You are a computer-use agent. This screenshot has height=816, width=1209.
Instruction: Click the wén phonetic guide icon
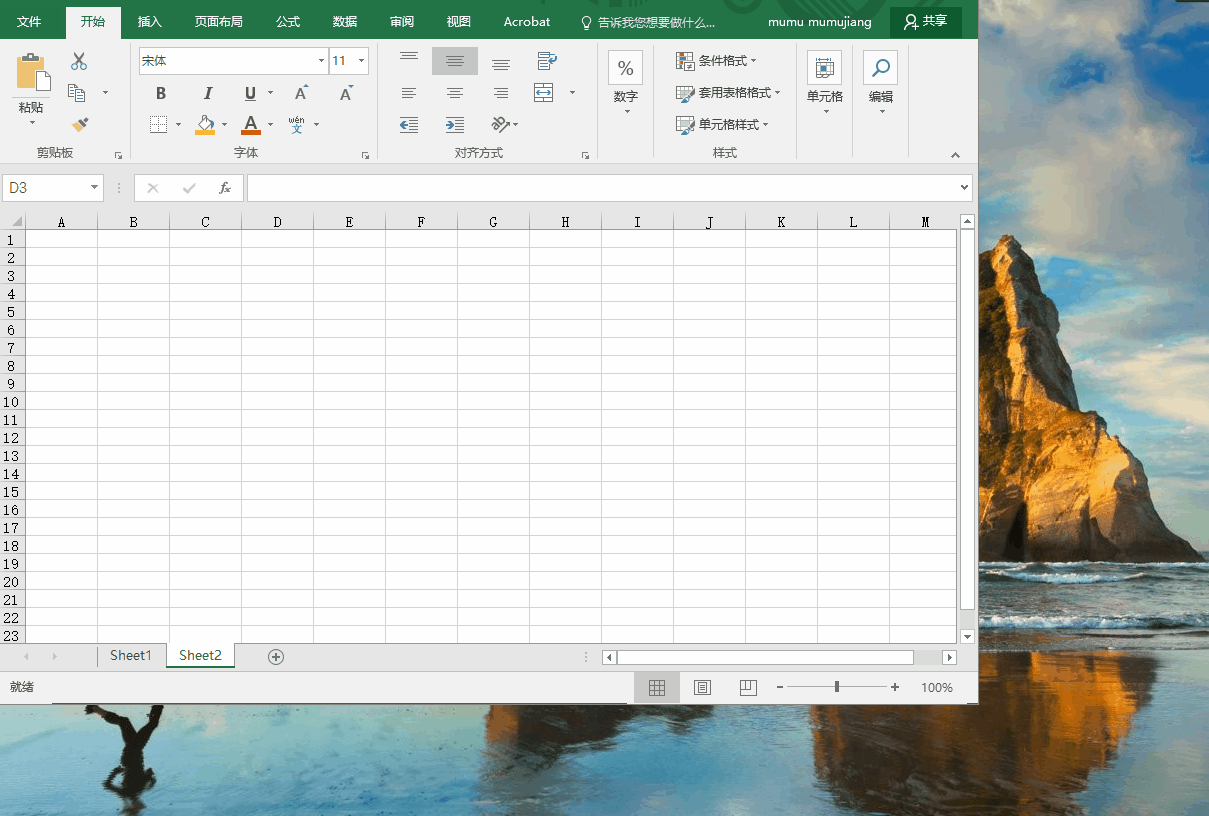coord(297,125)
